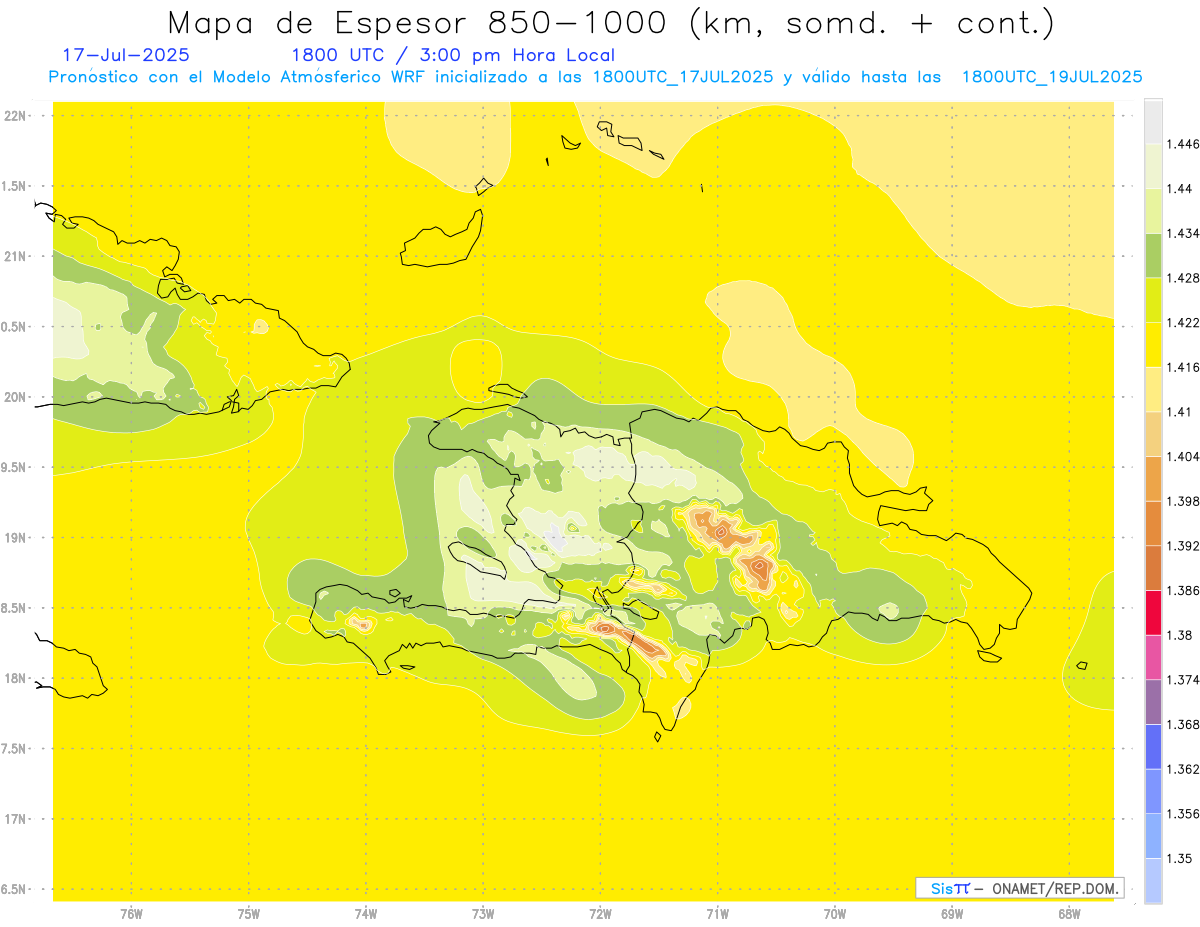Click the "74W" longitude axis label
1200x927 pixels.
coord(366,915)
